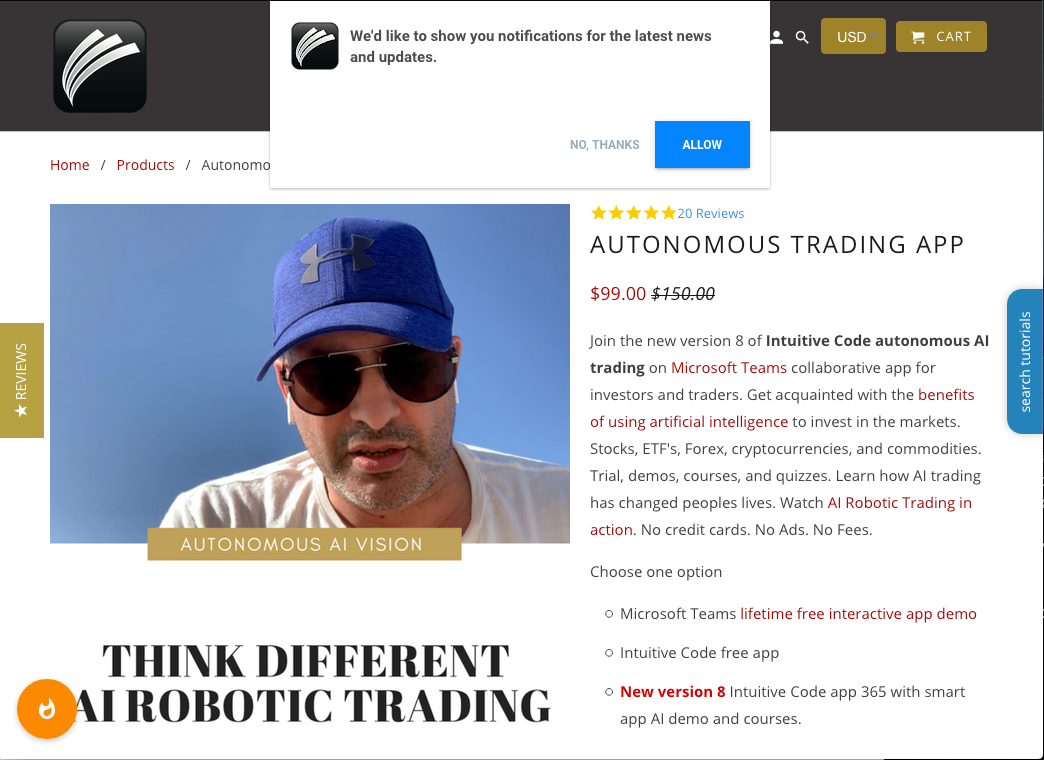This screenshot has height=760, width=1044.
Task: Allow notifications in the popup
Action: pos(702,145)
